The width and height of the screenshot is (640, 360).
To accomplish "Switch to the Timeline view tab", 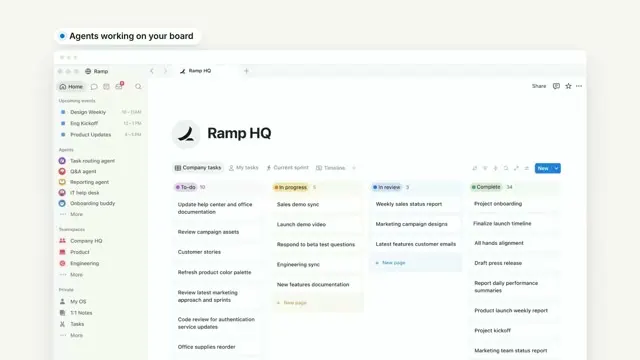I will coord(331,168).
